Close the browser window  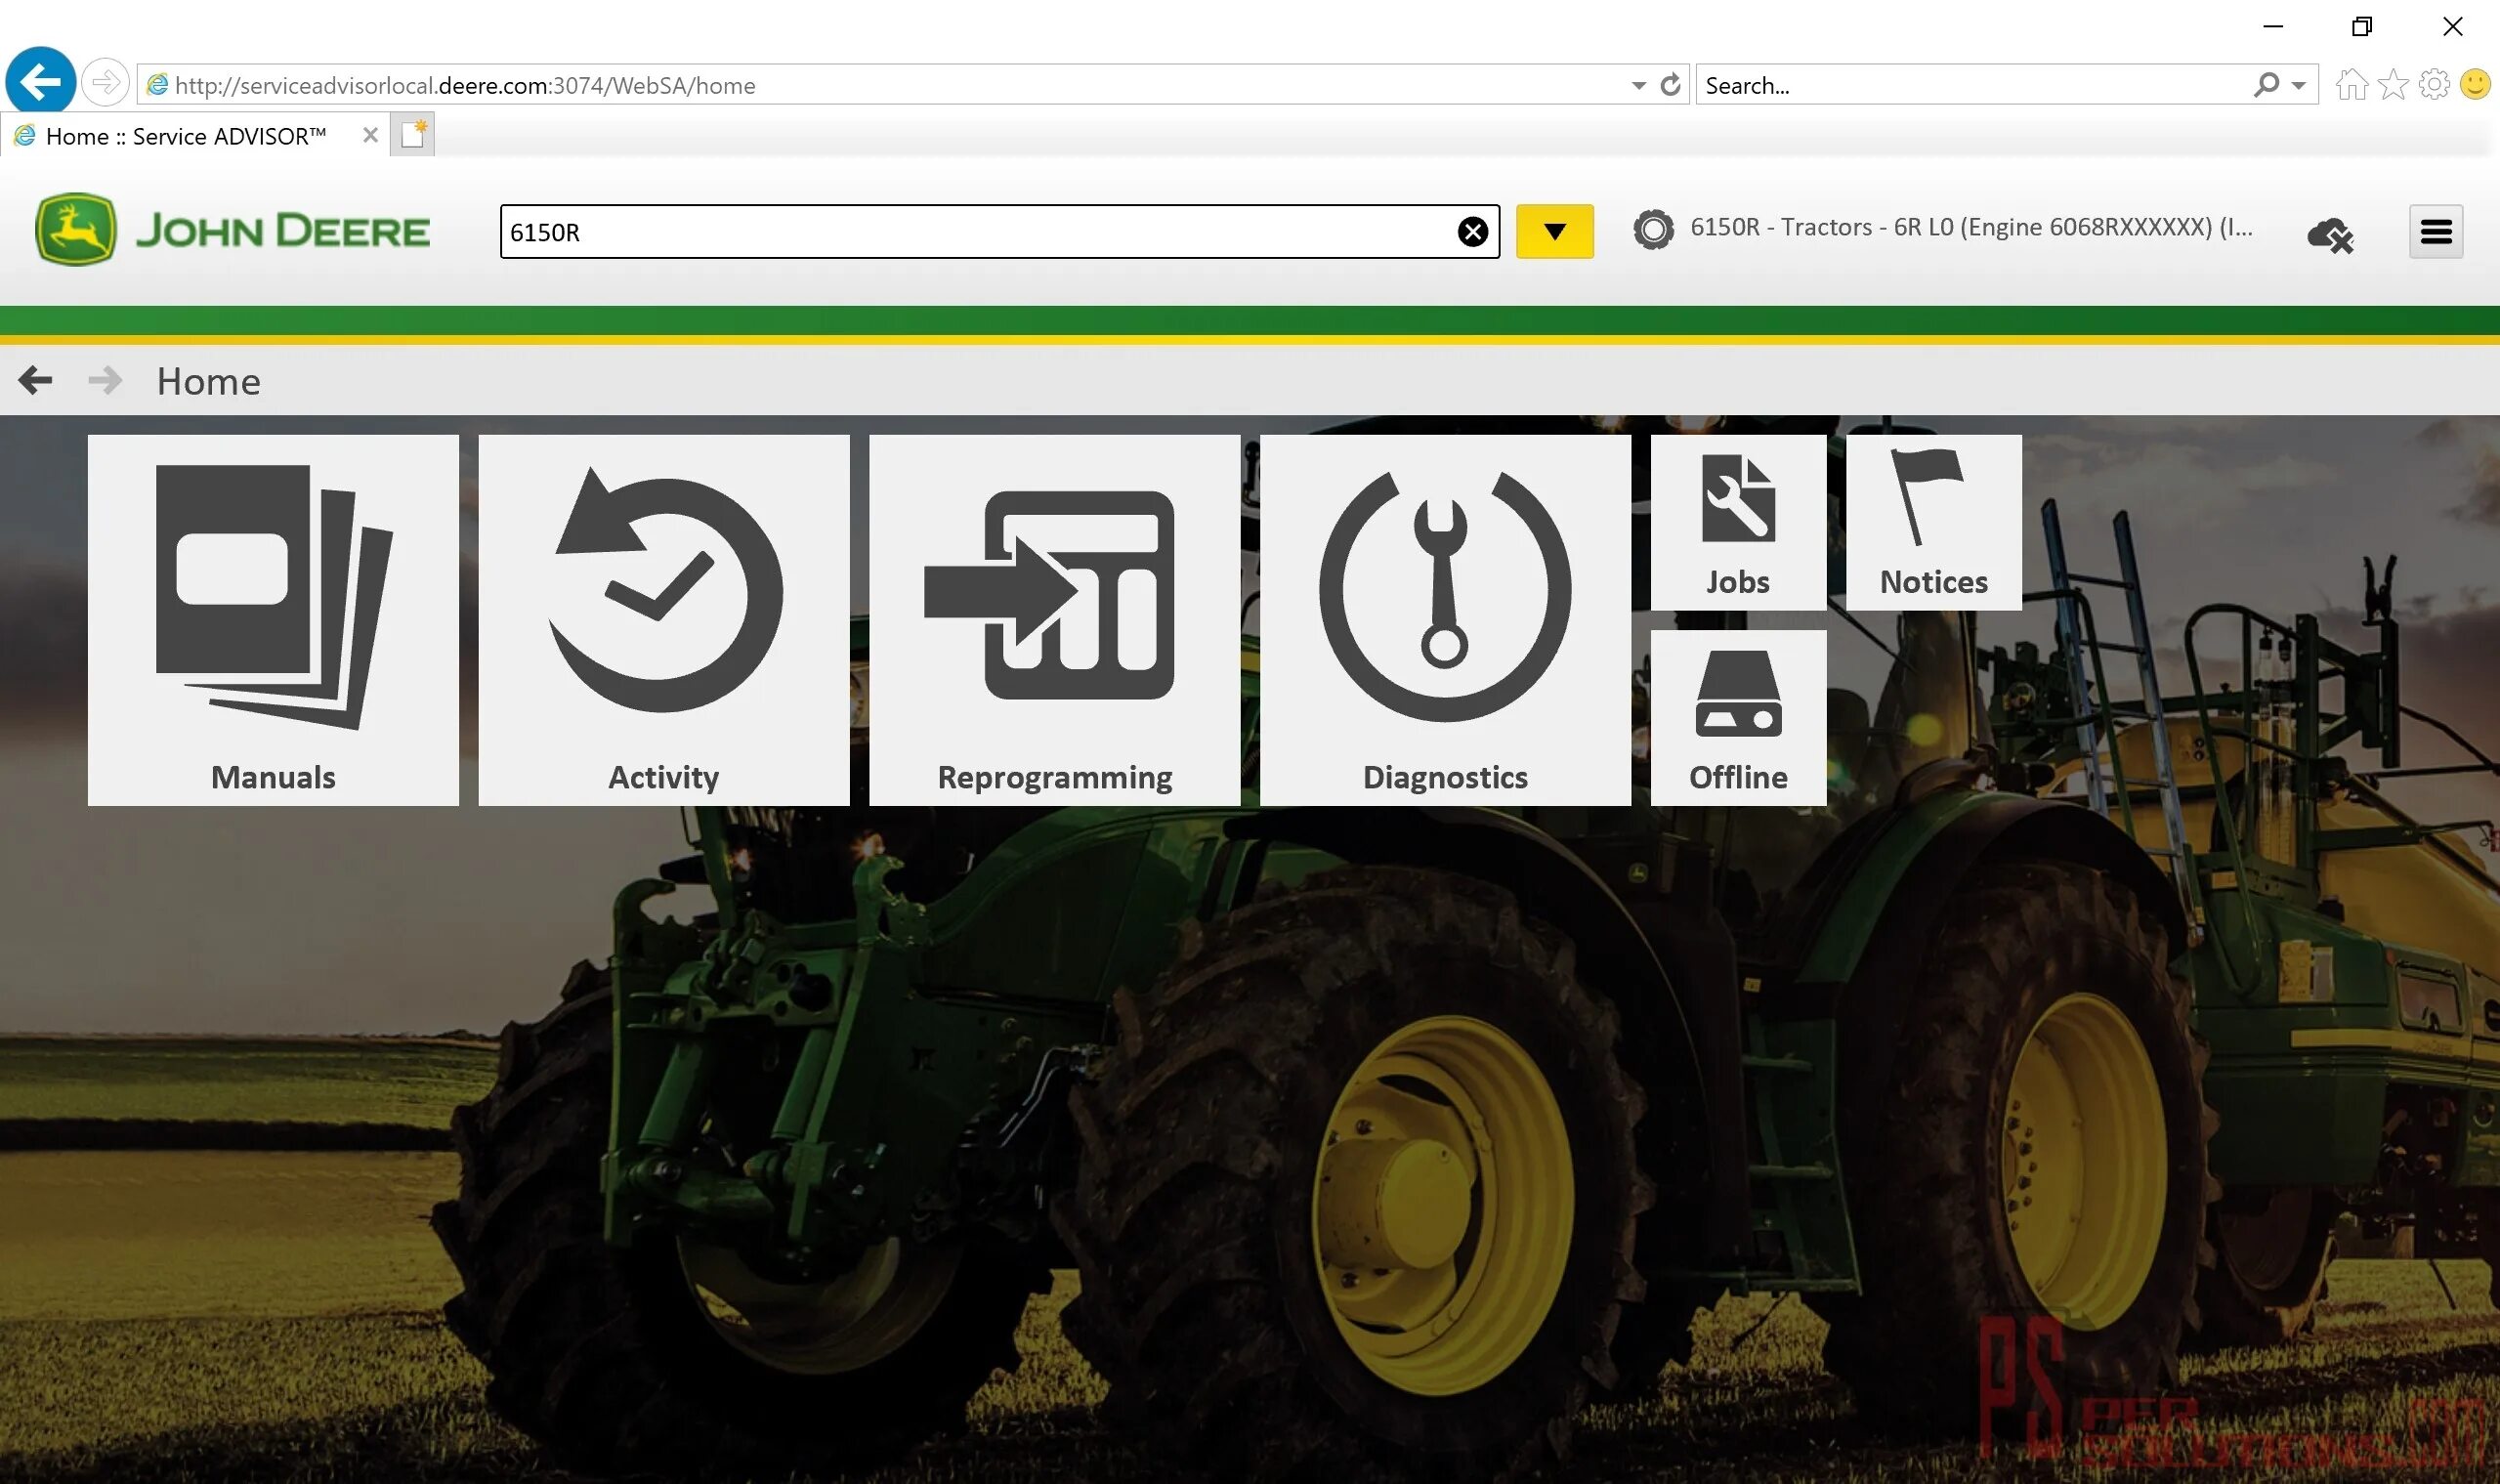(2452, 26)
